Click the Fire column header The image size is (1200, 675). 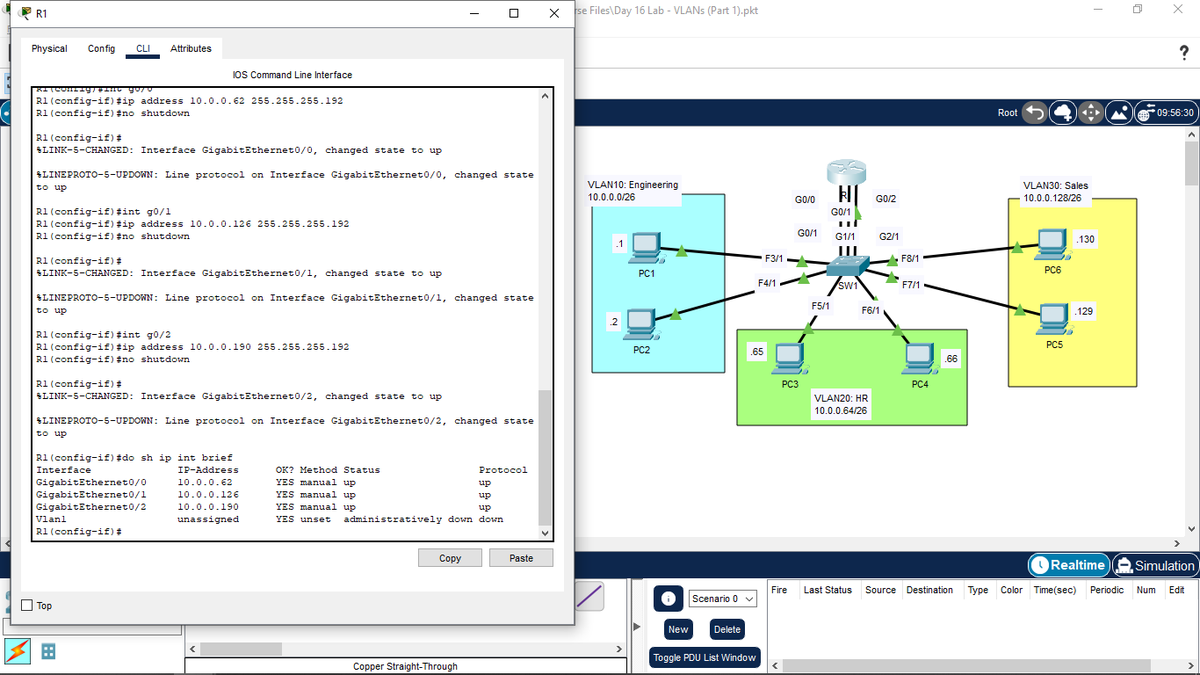click(779, 590)
